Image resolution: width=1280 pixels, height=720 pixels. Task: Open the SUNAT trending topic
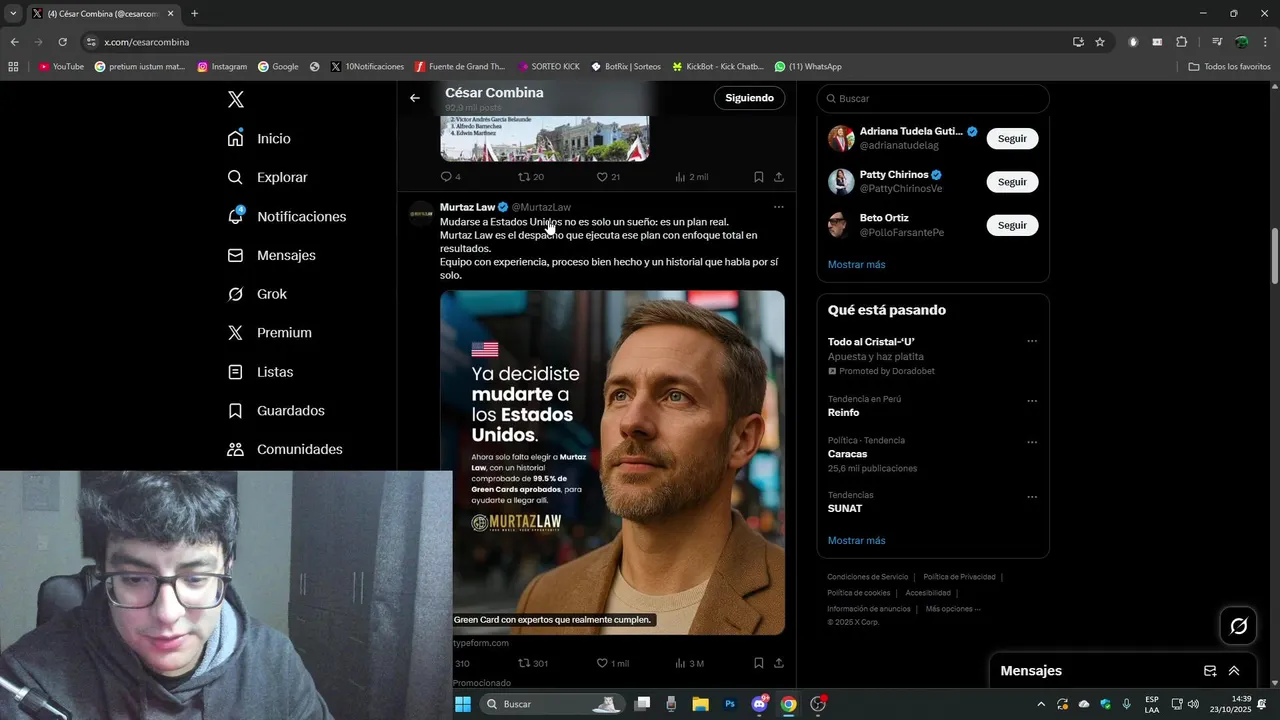pos(845,509)
